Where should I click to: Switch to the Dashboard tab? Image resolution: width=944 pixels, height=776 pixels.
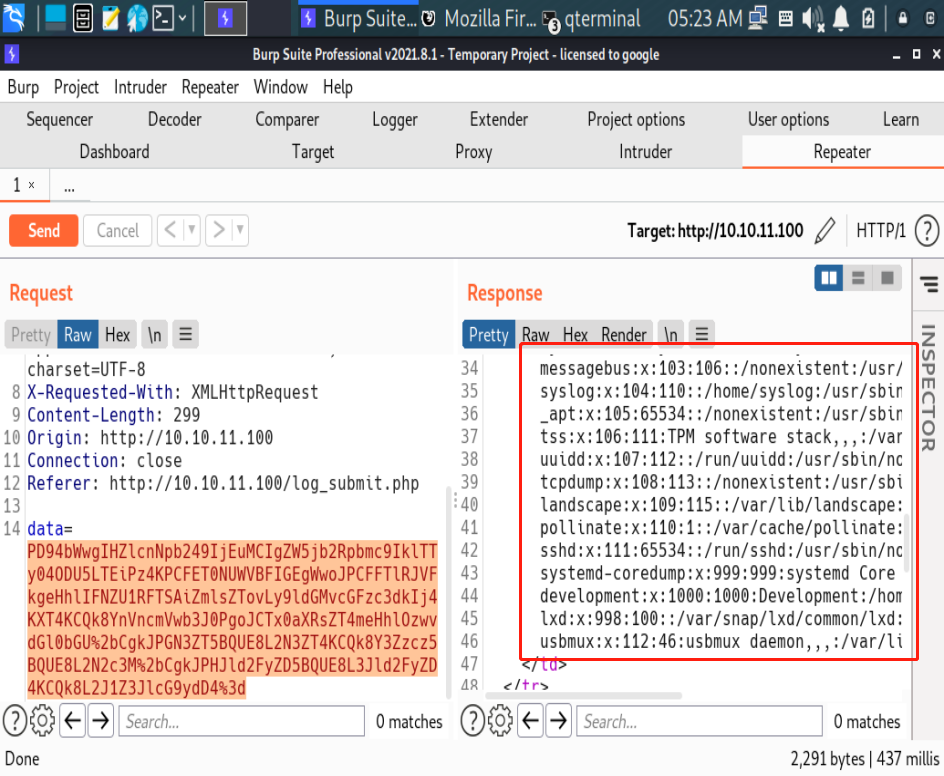[114, 152]
